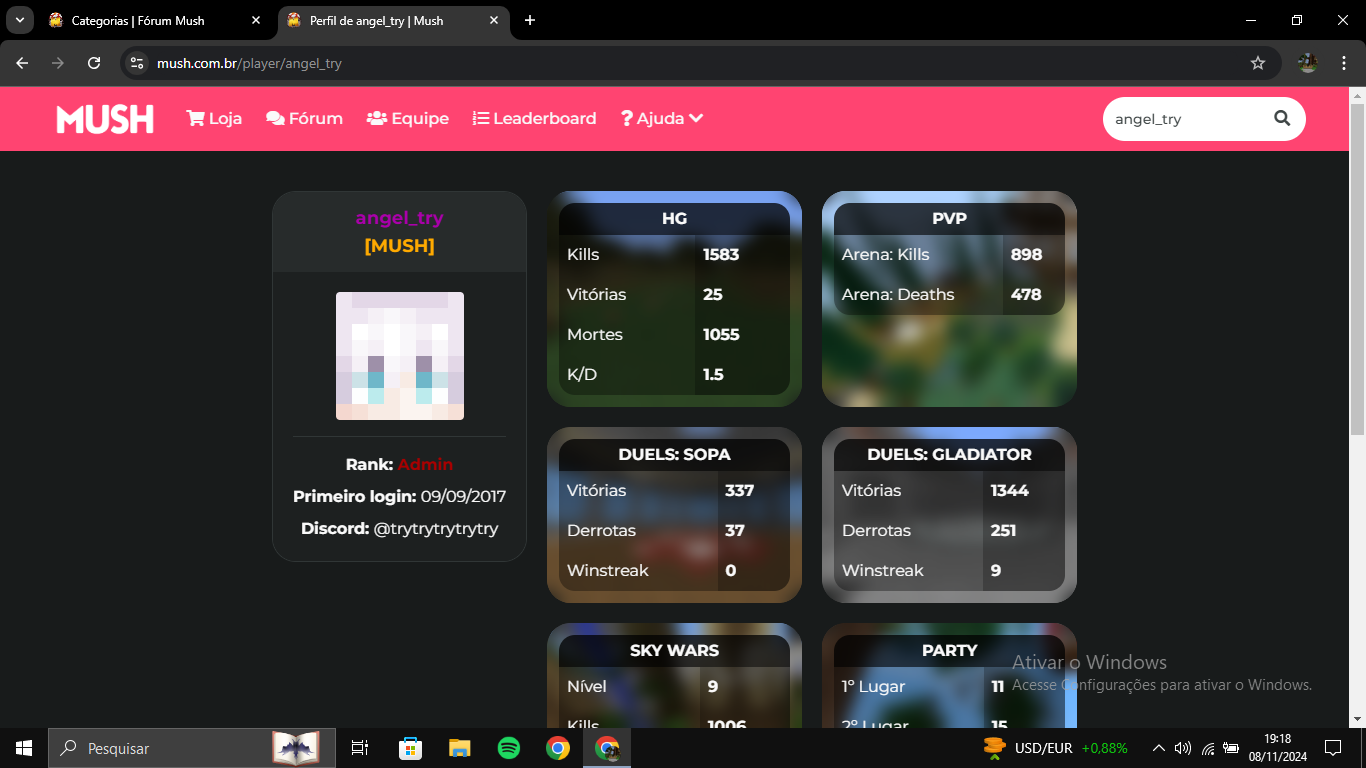This screenshot has height=768, width=1366.
Task: Open the Chrome profile avatar
Action: click(1308, 63)
